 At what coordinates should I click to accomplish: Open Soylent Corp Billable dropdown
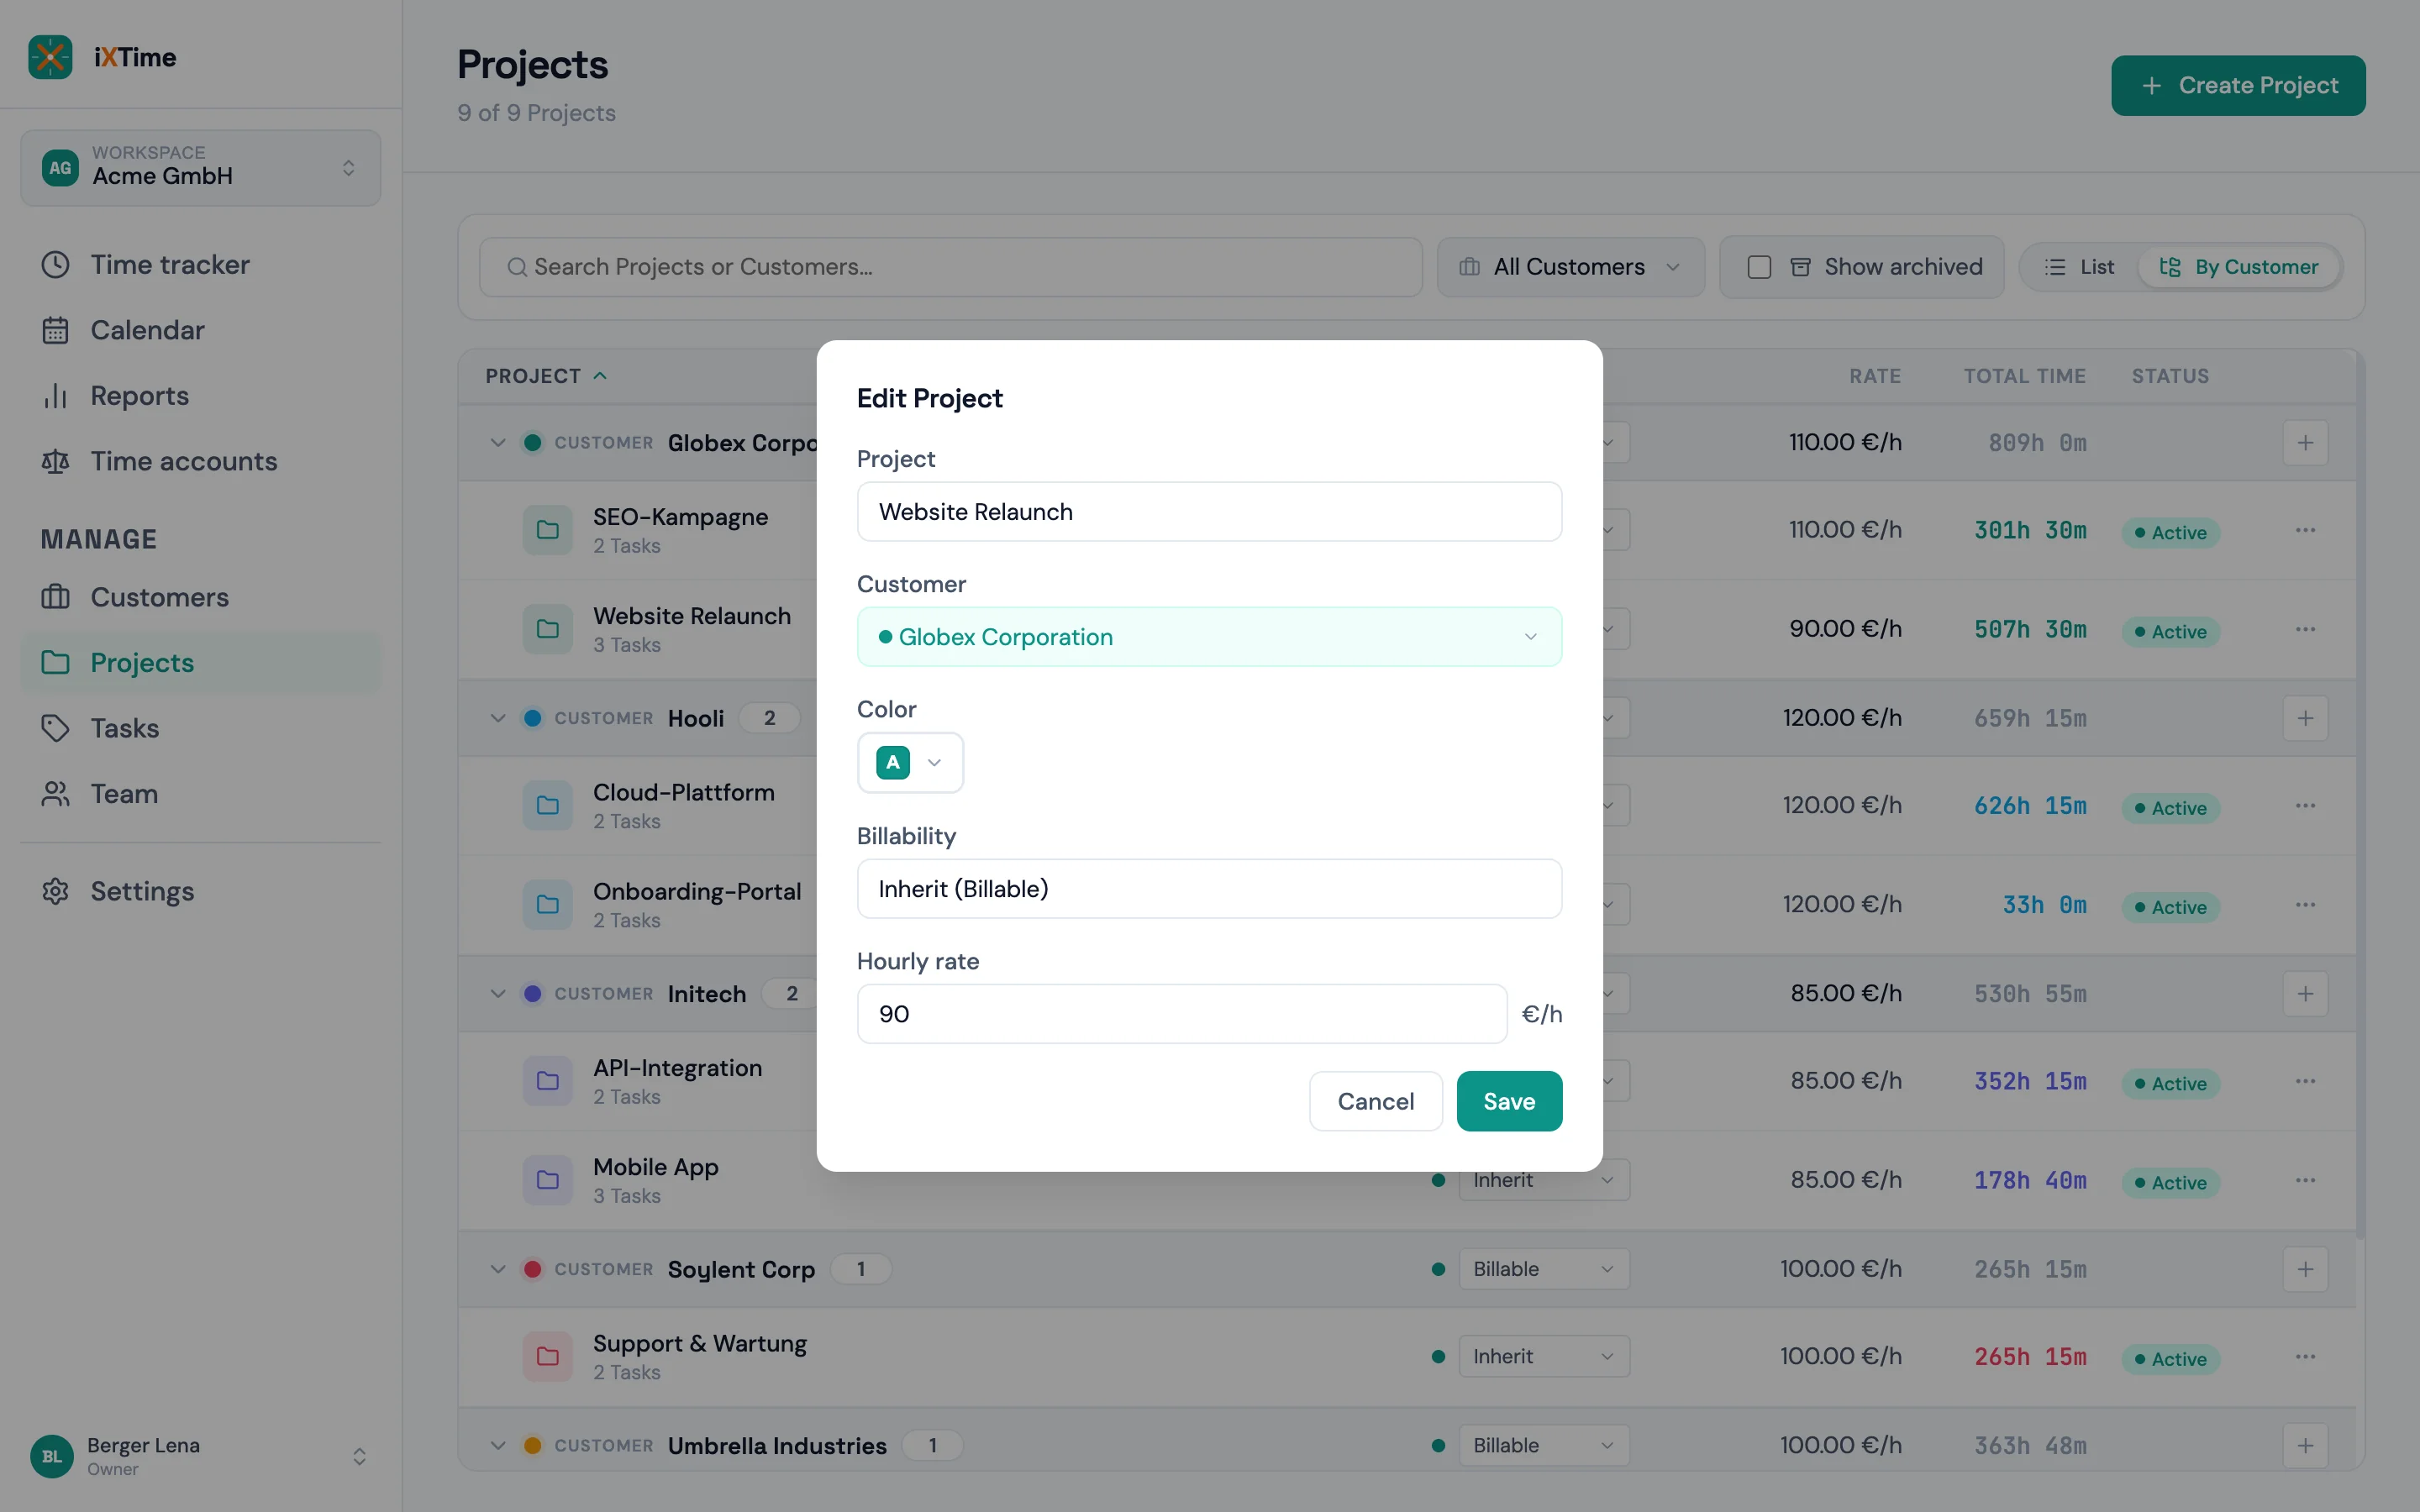coord(1544,1269)
